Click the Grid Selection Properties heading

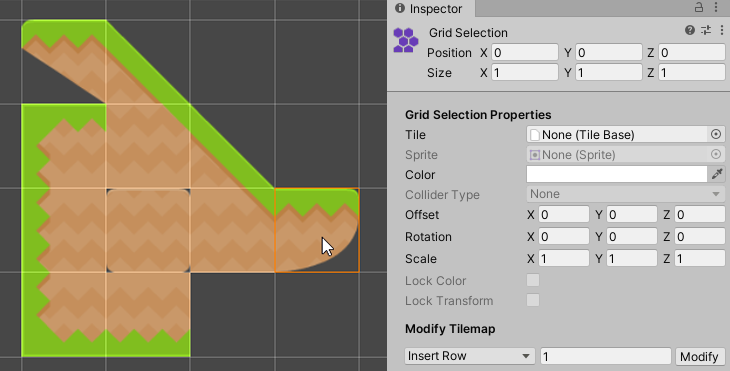pos(478,115)
